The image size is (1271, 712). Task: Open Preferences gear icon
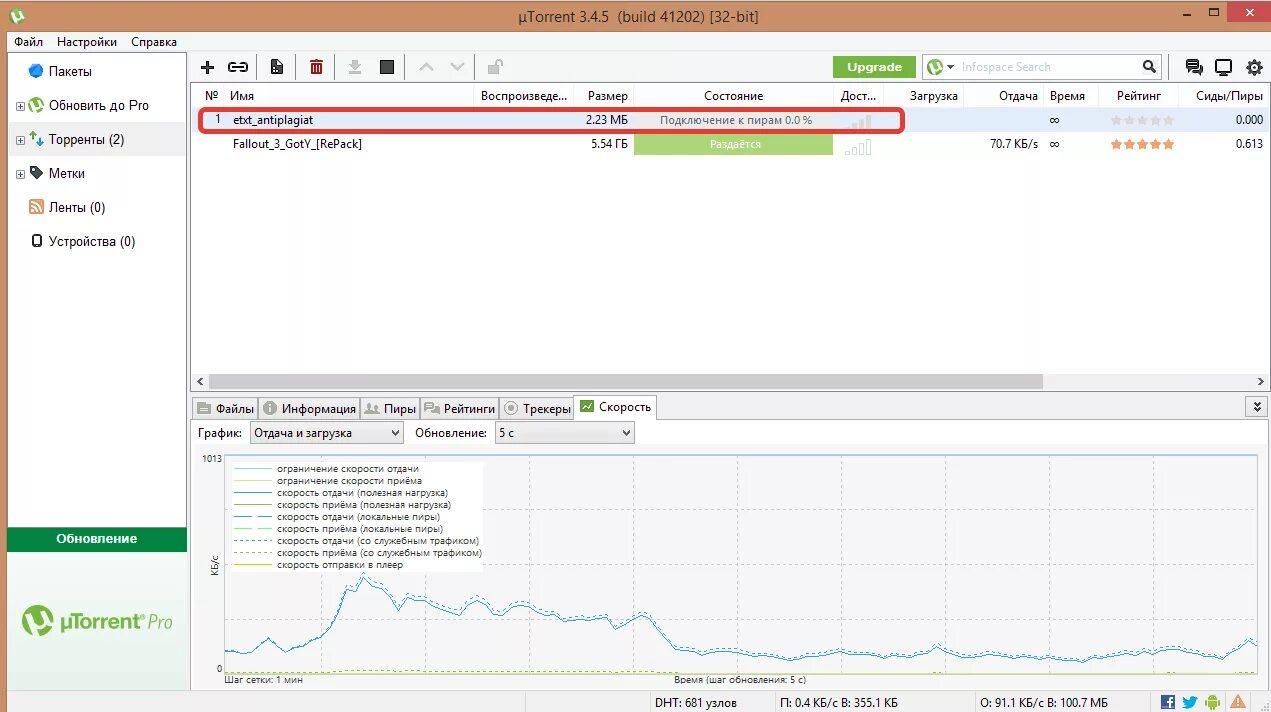[1254, 67]
